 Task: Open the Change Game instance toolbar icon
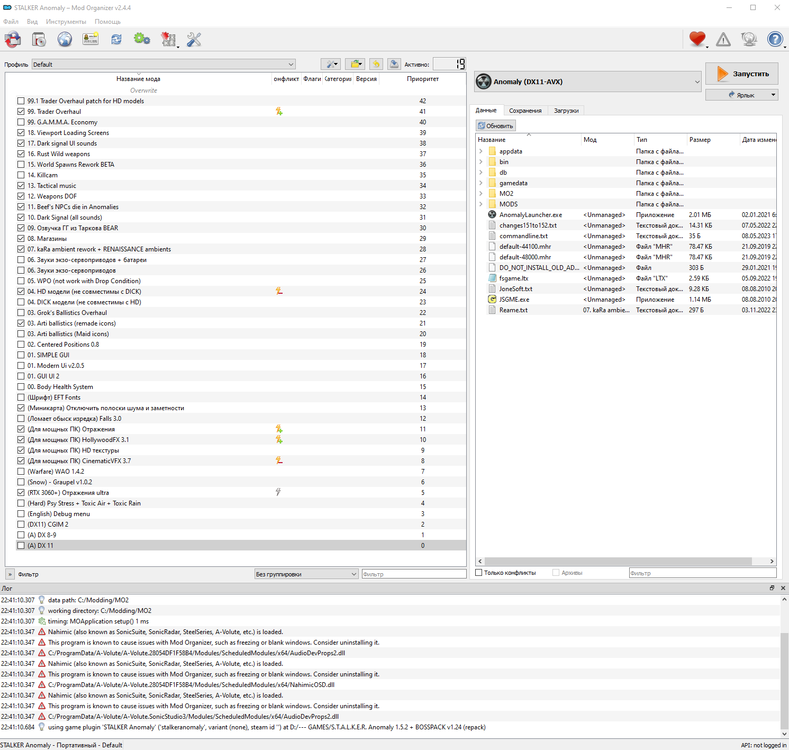pyautogui.click(x=13, y=39)
